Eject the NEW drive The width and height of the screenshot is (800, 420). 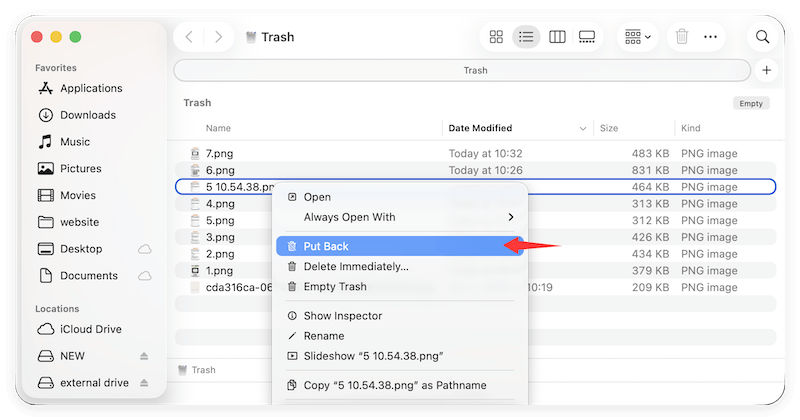(x=144, y=356)
